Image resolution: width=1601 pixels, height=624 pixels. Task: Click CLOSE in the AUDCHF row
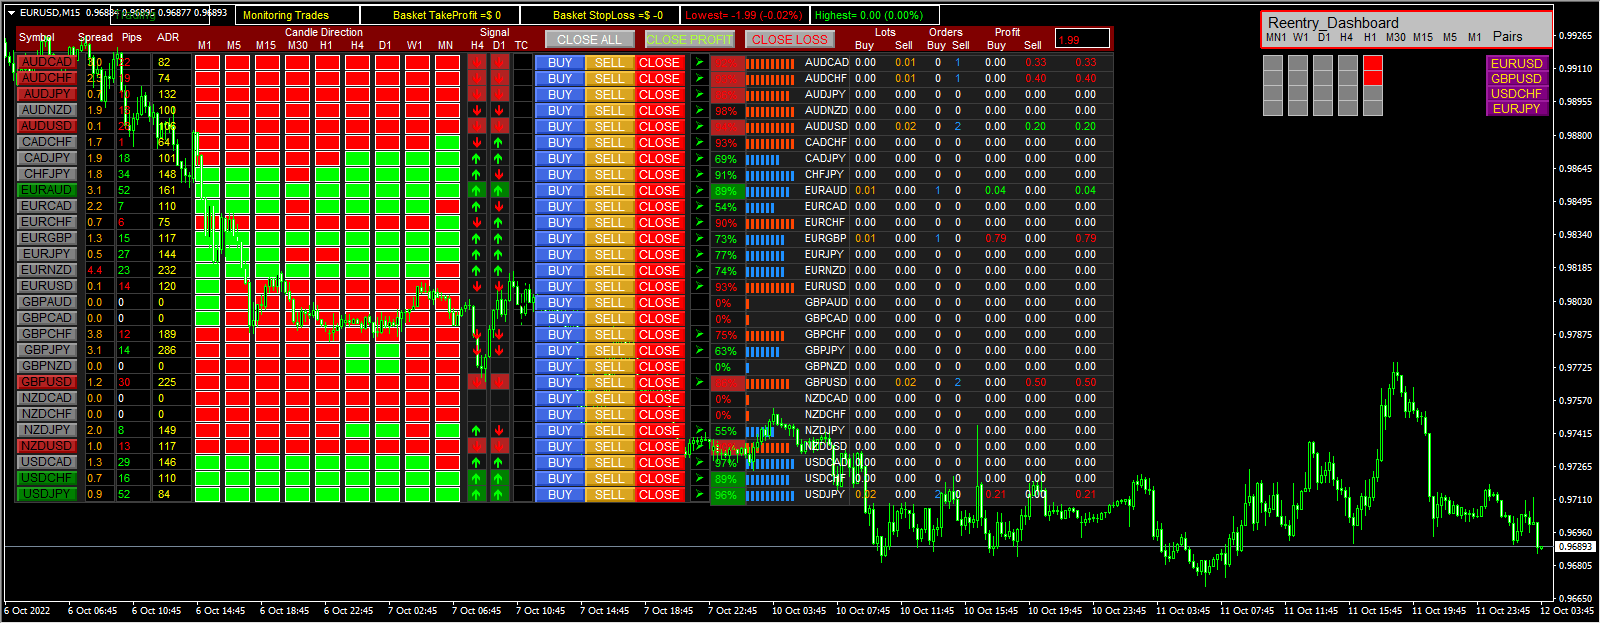659,78
